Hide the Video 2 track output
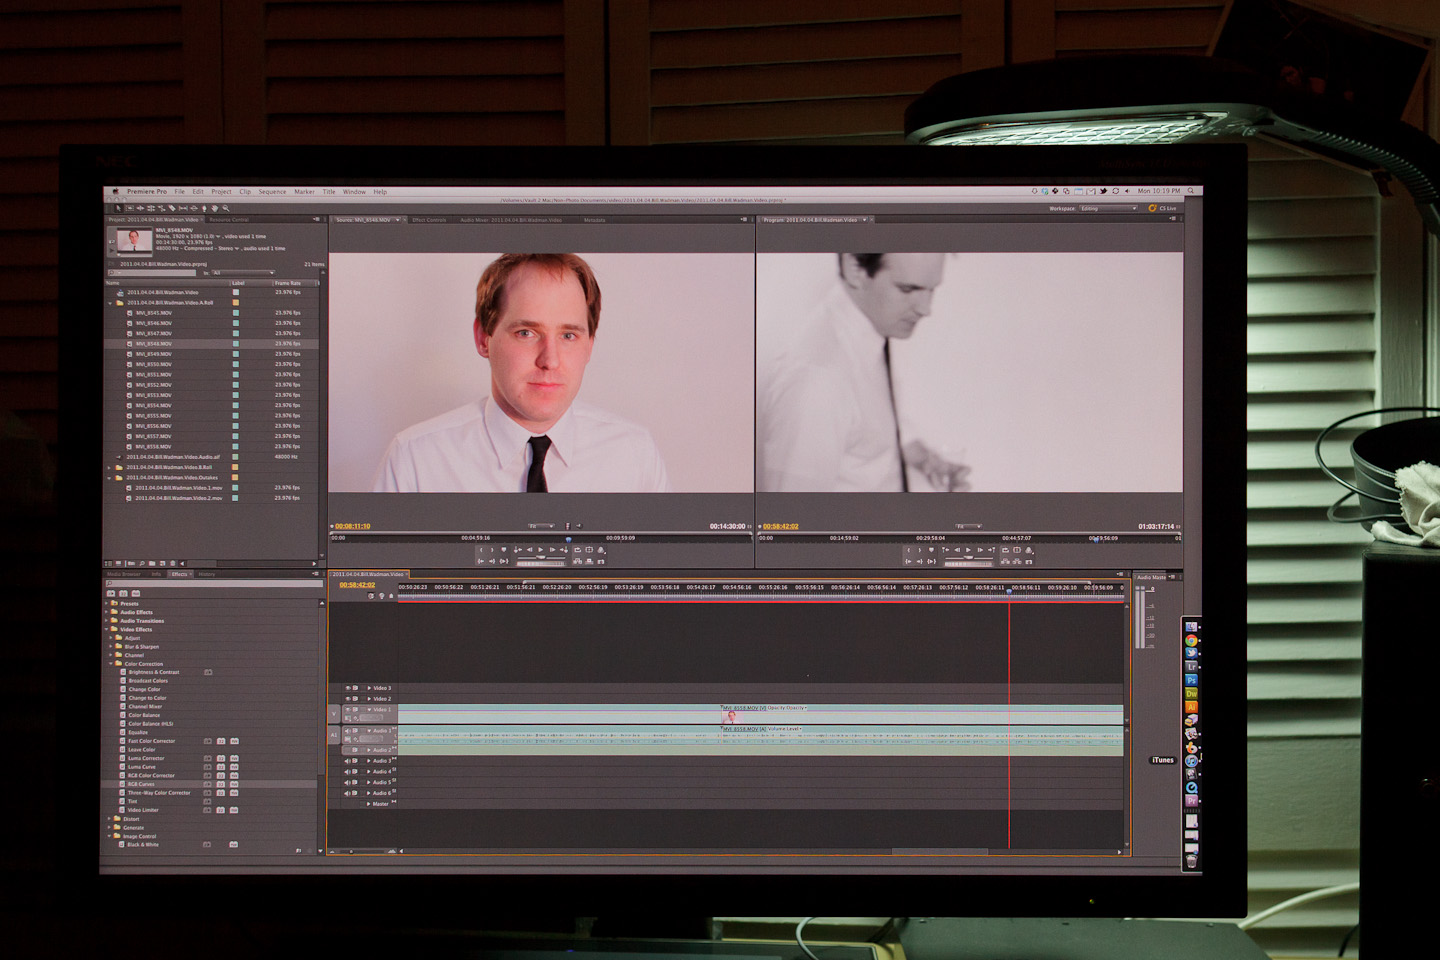 tap(348, 698)
